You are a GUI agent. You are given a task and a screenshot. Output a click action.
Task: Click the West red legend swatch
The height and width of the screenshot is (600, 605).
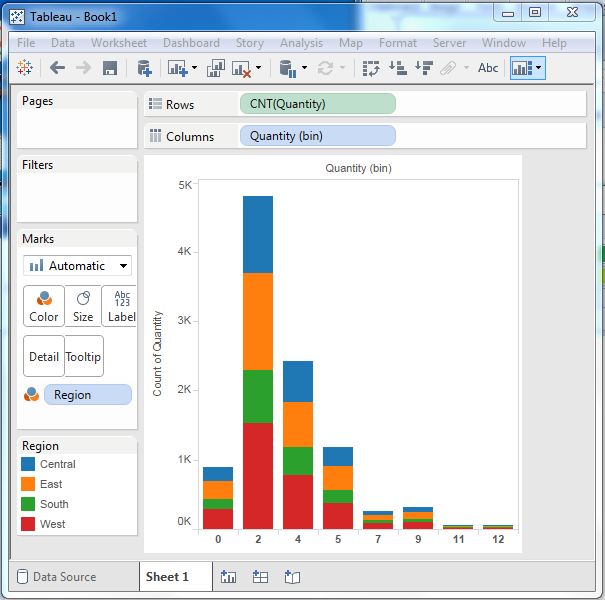[28, 524]
